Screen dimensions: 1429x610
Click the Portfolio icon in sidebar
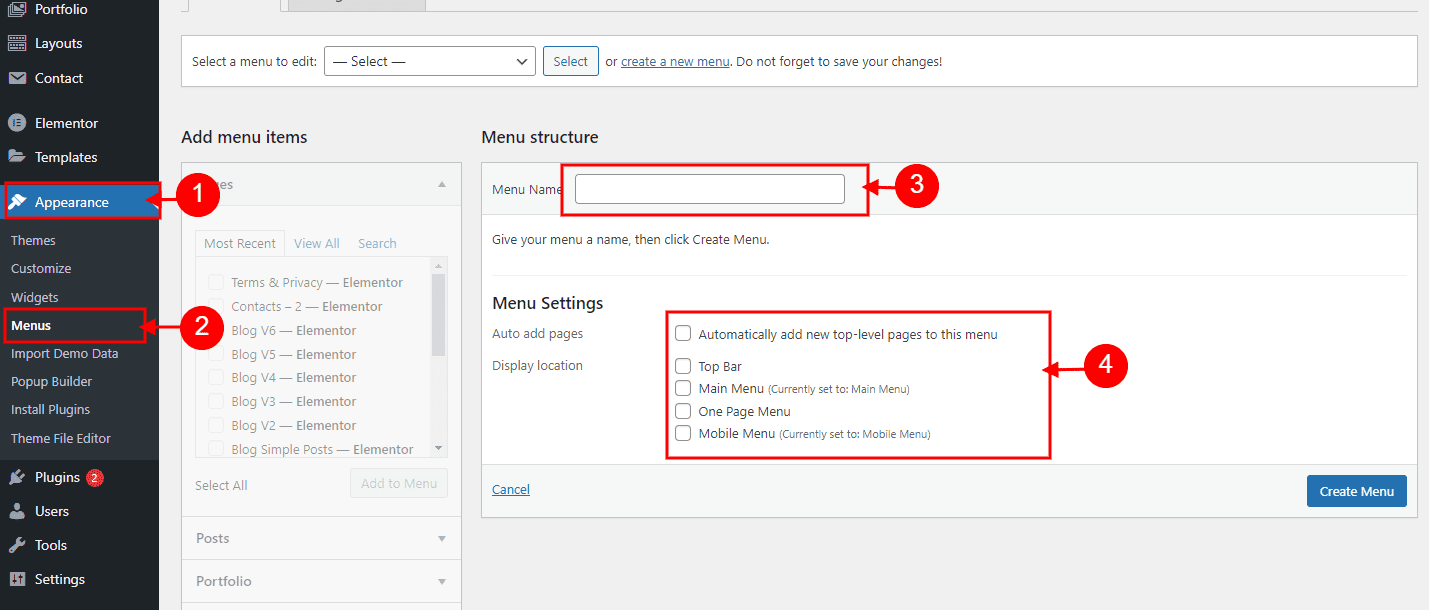point(17,10)
